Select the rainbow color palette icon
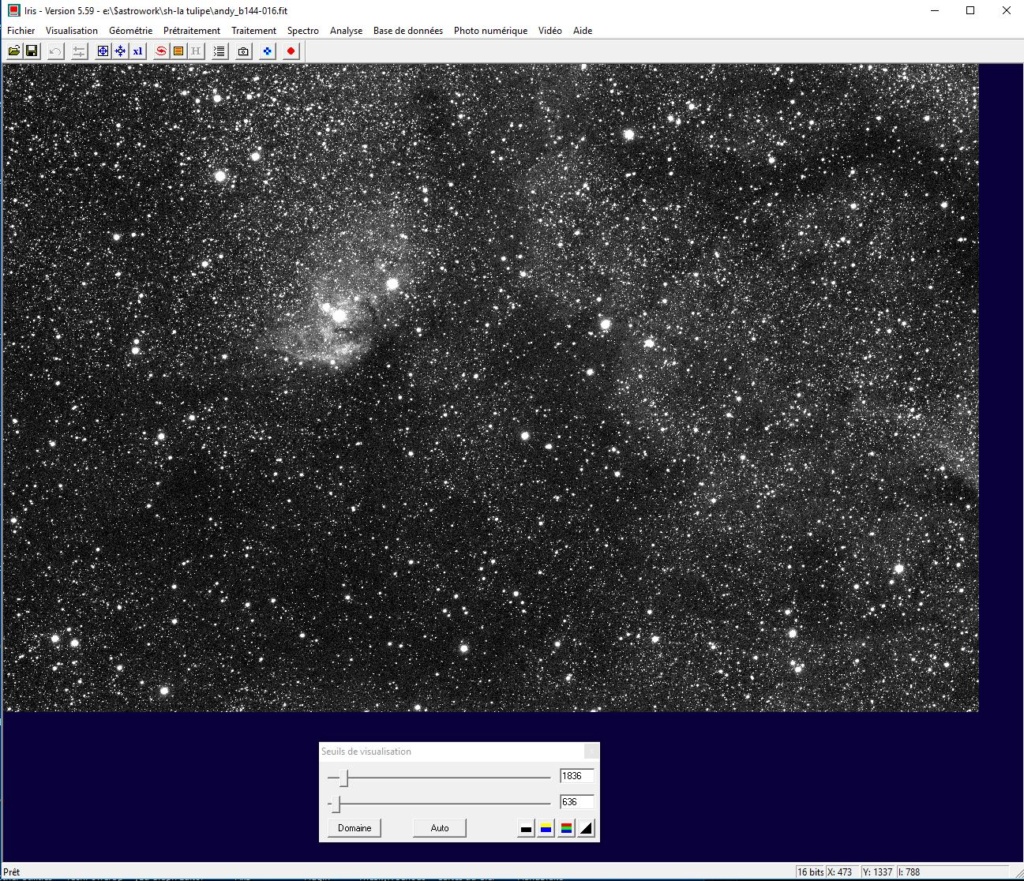Viewport: 1024px width, 881px height. 566,829
